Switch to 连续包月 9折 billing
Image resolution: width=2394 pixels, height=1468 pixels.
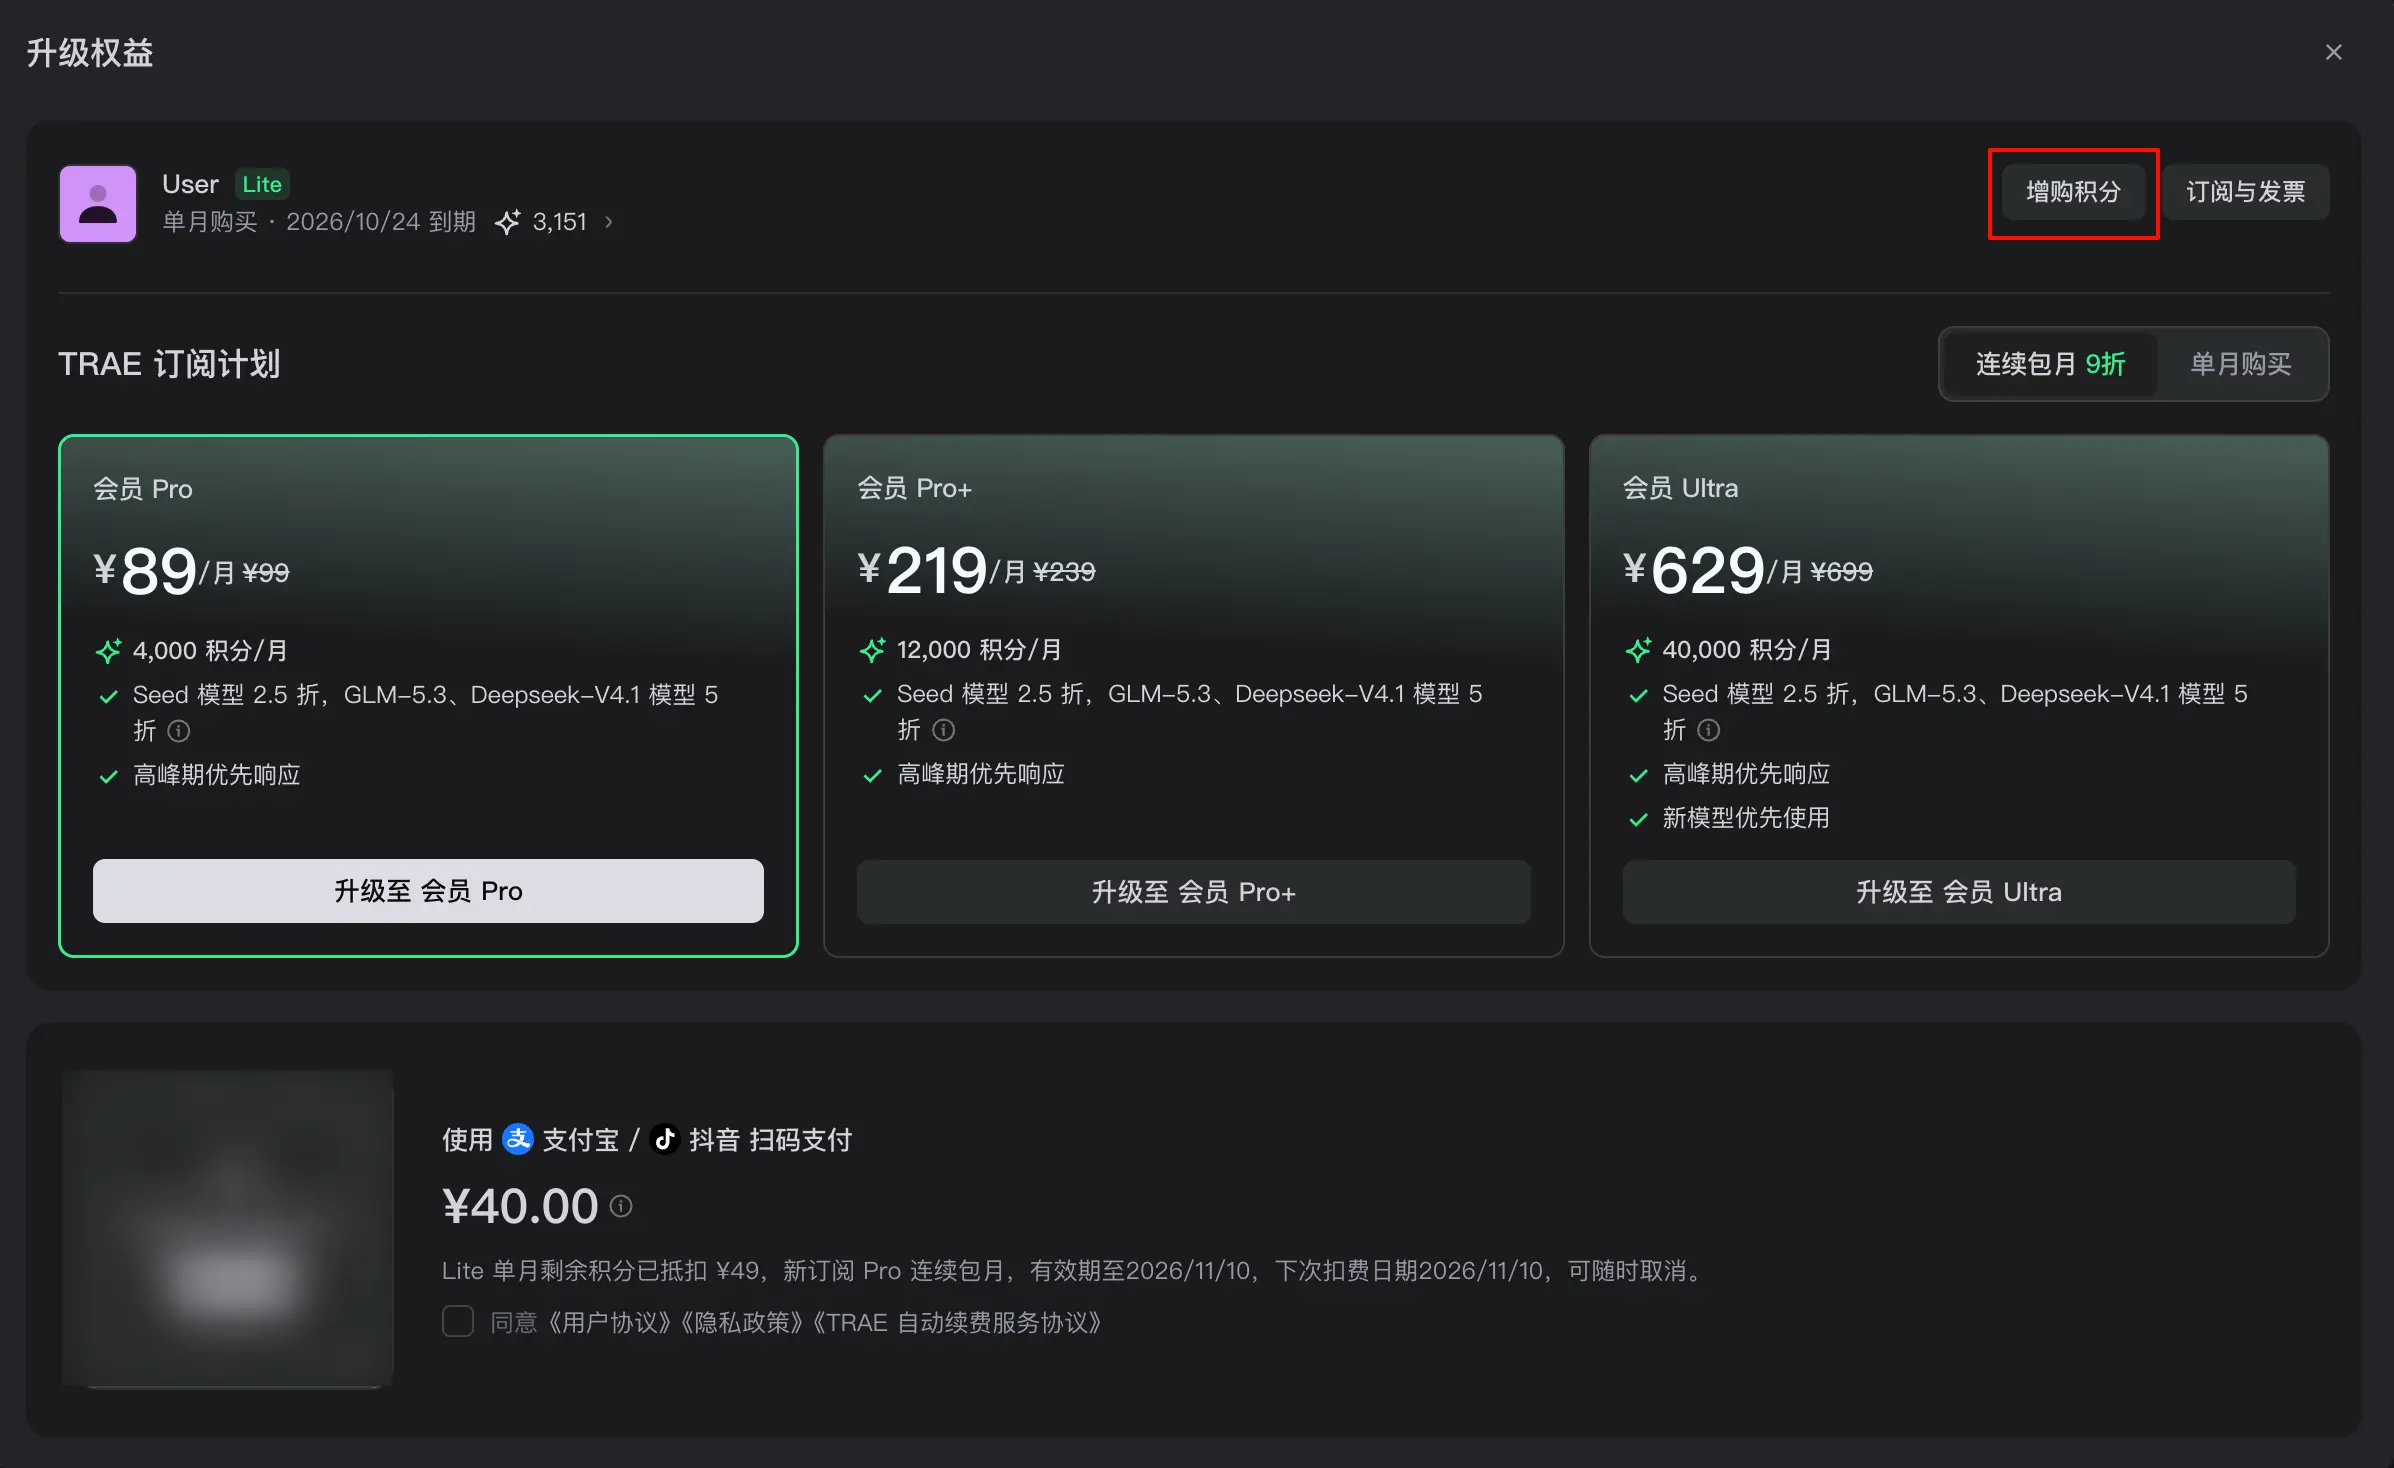tap(2050, 364)
